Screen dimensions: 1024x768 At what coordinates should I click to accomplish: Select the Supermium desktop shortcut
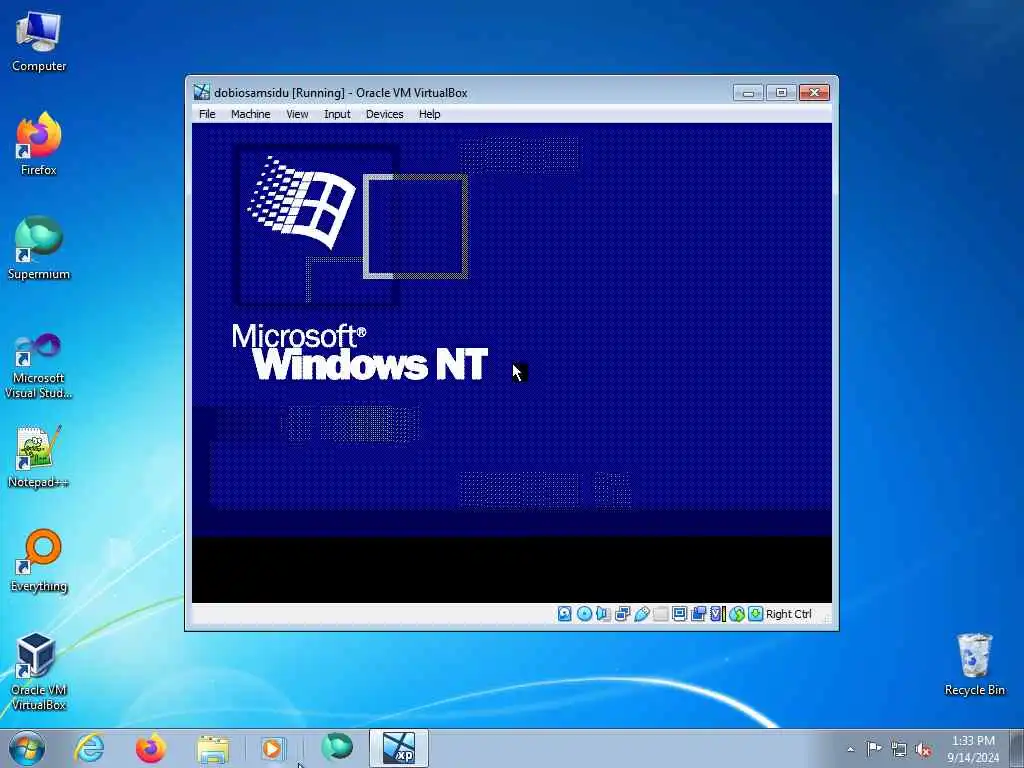coord(39,248)
